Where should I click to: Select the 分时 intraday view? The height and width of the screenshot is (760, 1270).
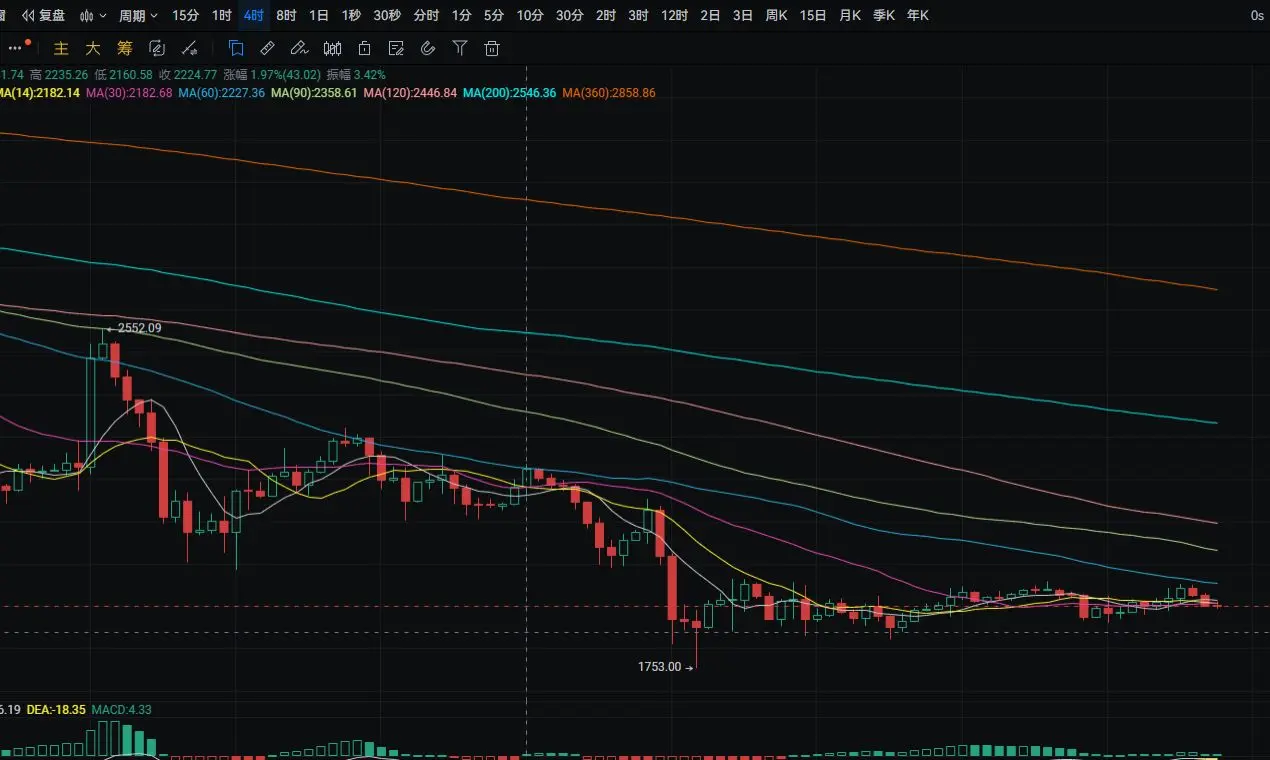click(x=425, y=15)
